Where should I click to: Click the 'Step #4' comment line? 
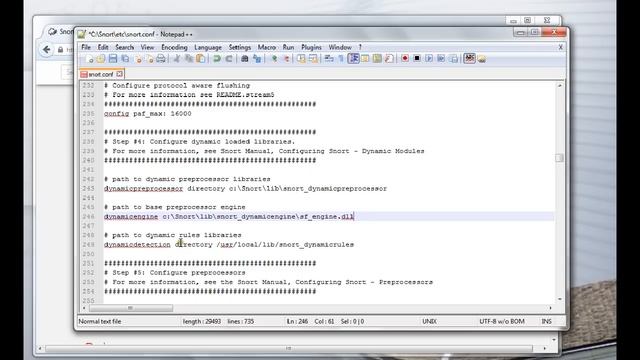tap(199, 142)
